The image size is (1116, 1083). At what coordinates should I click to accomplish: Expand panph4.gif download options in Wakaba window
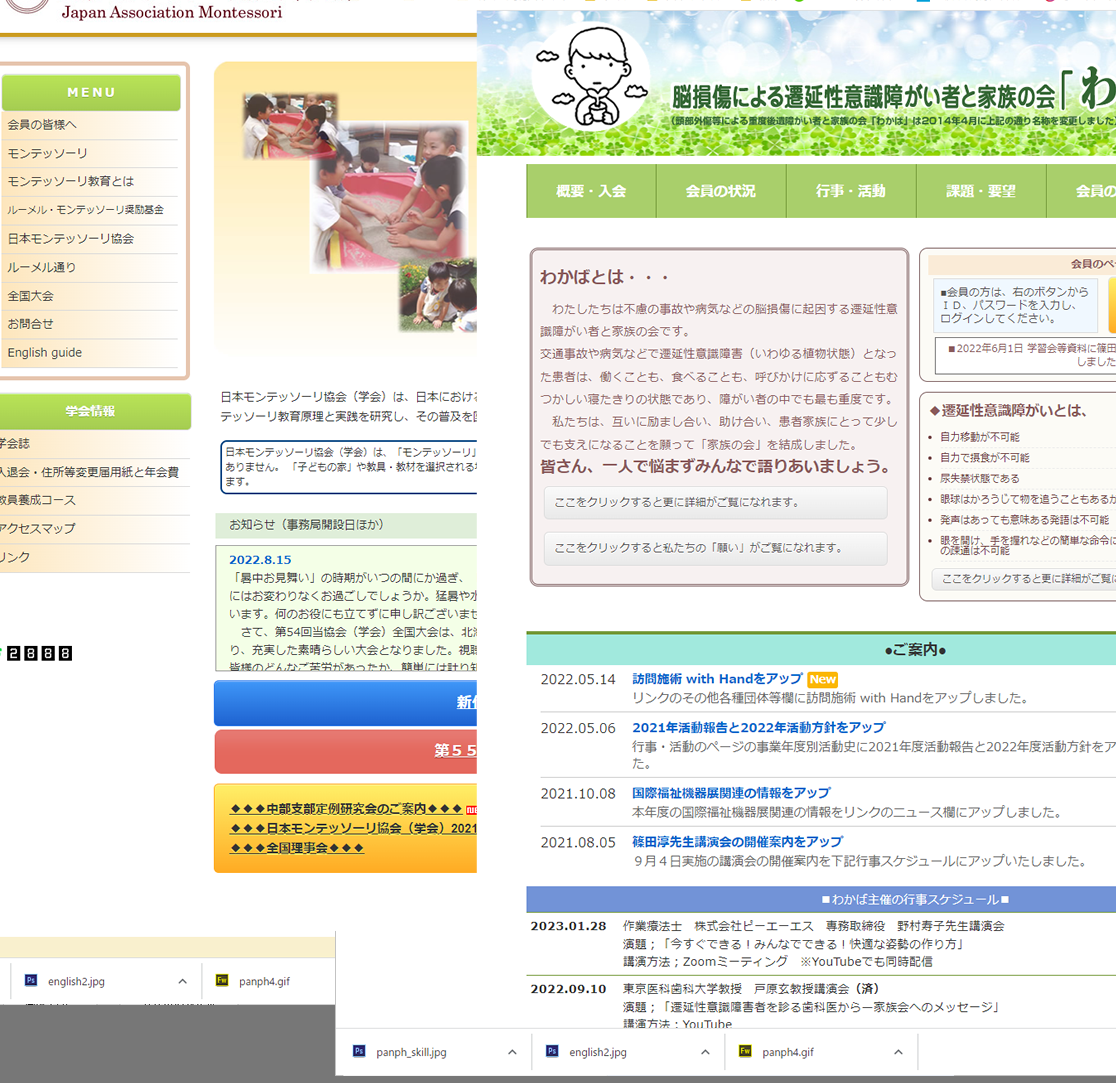[x=898, y=1052]
